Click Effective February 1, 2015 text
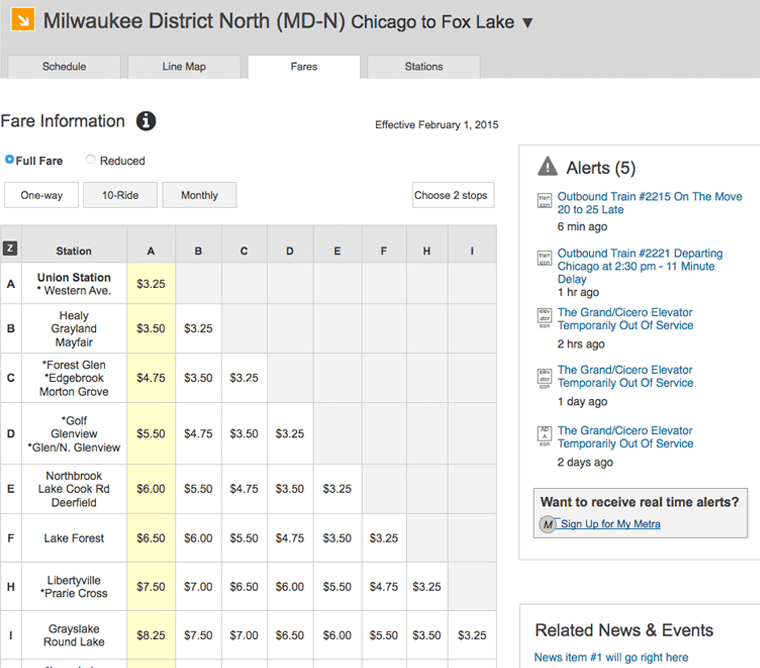760x668 pixels. [436, 125]
